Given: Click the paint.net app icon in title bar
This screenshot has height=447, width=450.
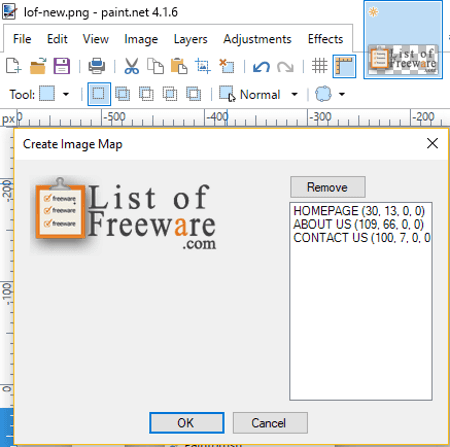Looking at the screenshot, I should coord(9,11).
